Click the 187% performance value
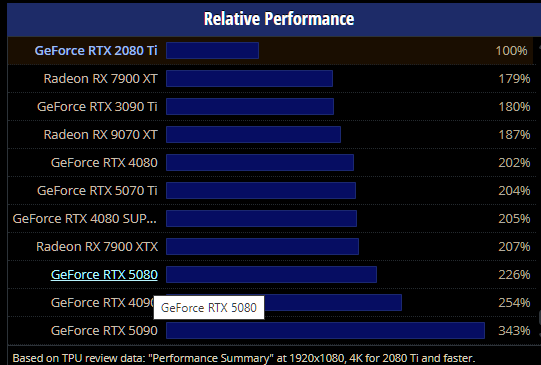 [514, 135]
